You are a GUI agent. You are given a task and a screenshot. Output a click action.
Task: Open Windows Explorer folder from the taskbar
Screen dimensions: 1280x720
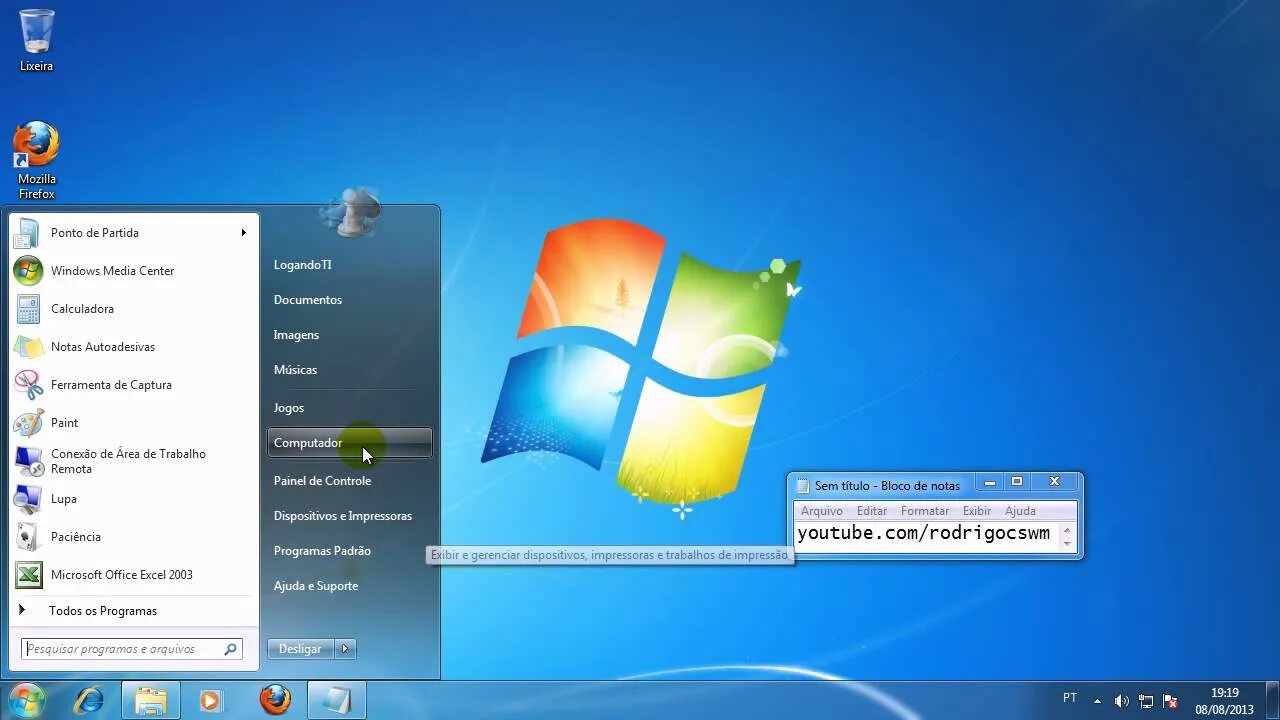151,700
